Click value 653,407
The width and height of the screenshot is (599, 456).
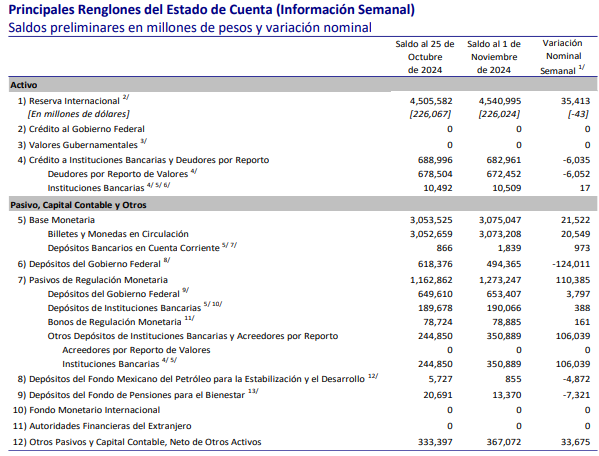coord(503,294)
